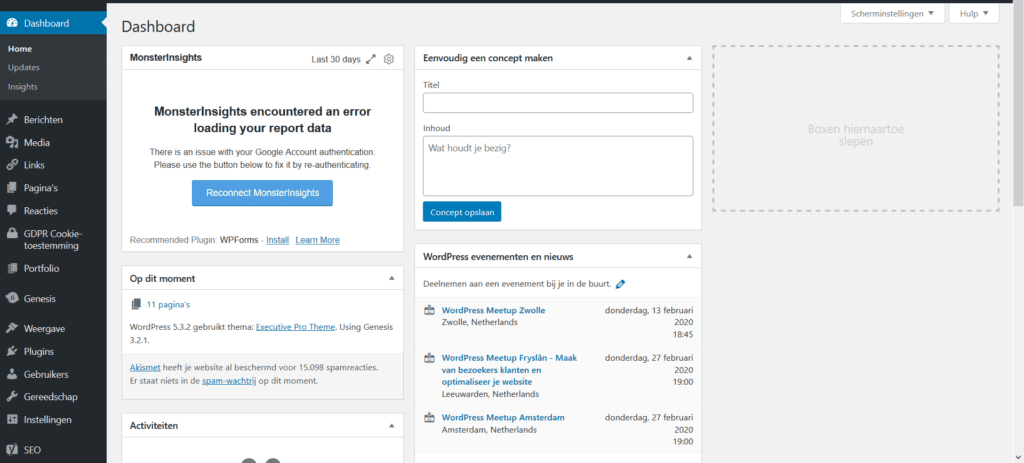
Task: Open the 11 pagina's link
Action: click(x=168, y=304)
